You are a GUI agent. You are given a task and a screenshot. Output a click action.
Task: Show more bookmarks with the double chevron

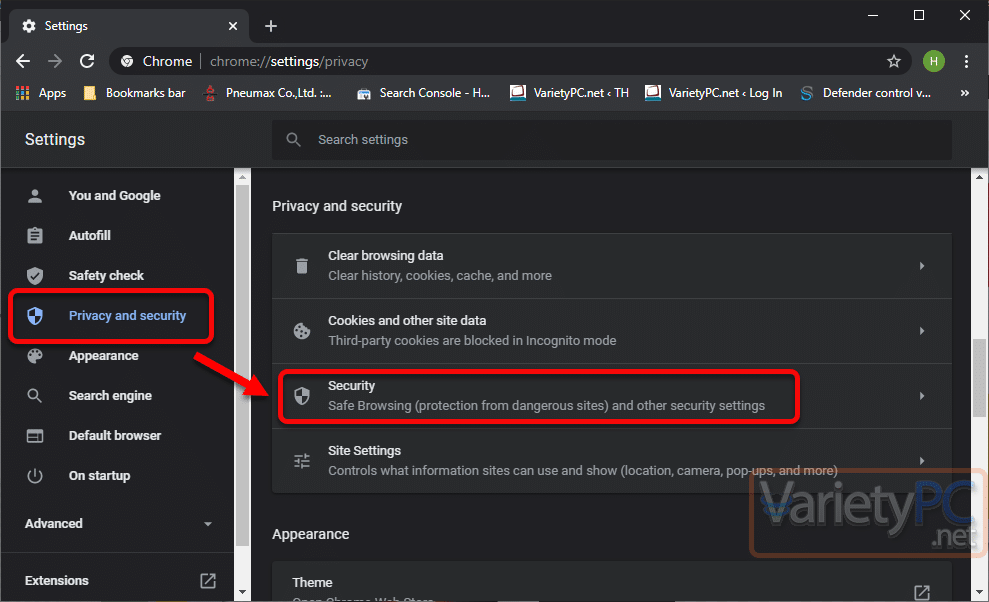[964, 93]
